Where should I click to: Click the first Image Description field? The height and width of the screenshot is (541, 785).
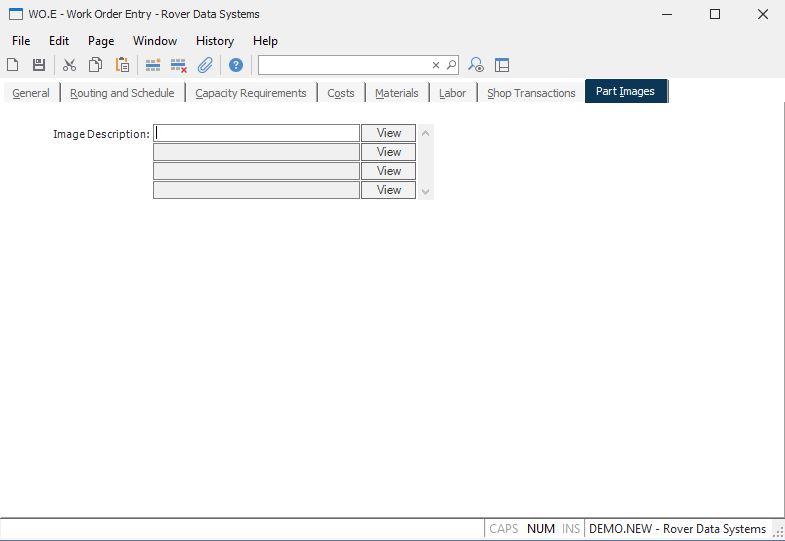click(x=256, y=133)
